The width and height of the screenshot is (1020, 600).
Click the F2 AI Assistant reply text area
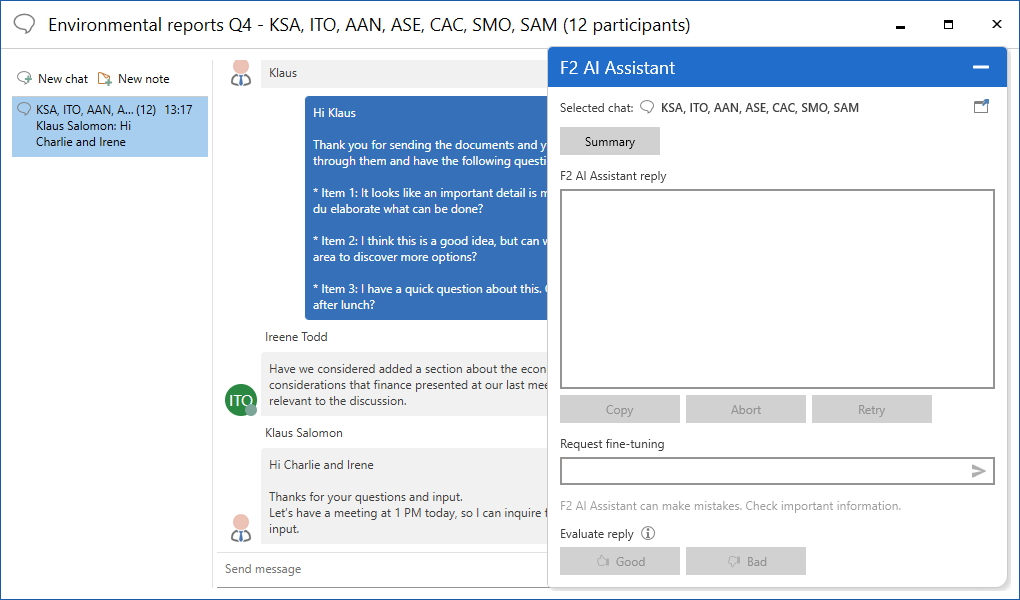click(x=777, y=289)
